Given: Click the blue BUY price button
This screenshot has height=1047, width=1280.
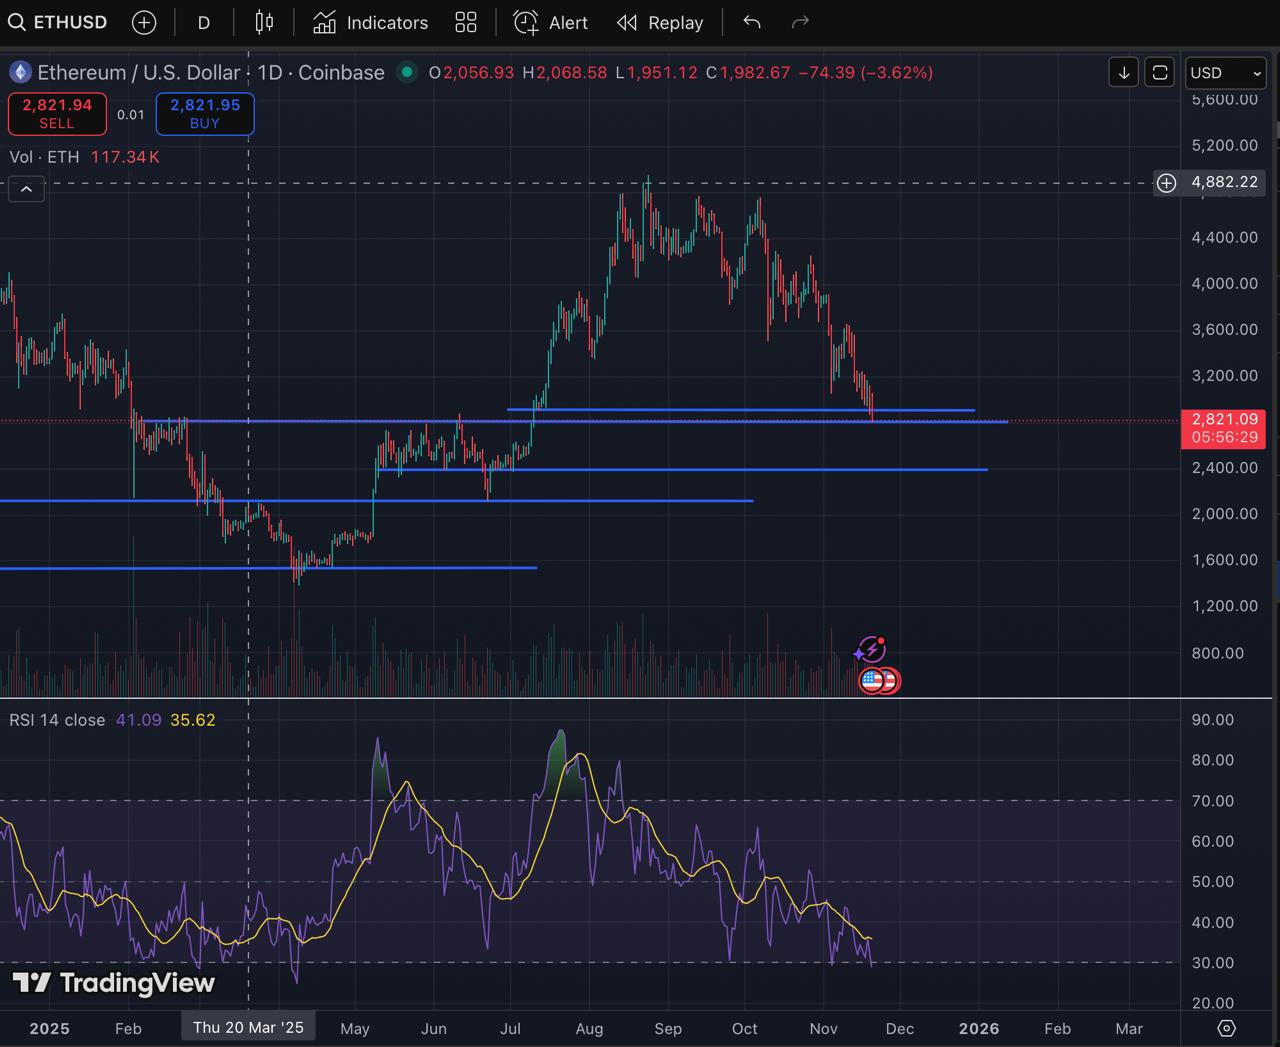Looking at the screenshot, I should click(x=205, y=113).
